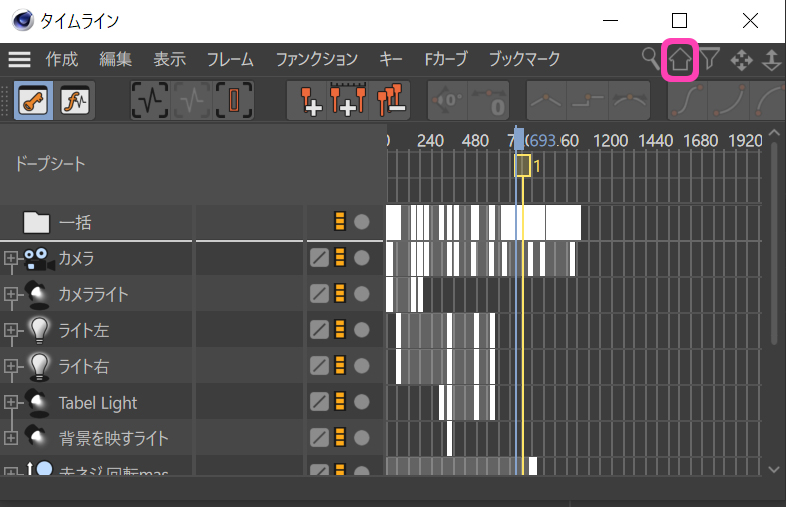Expand the ライト右 tree item

pyautogui.click(x=11, y=366)
